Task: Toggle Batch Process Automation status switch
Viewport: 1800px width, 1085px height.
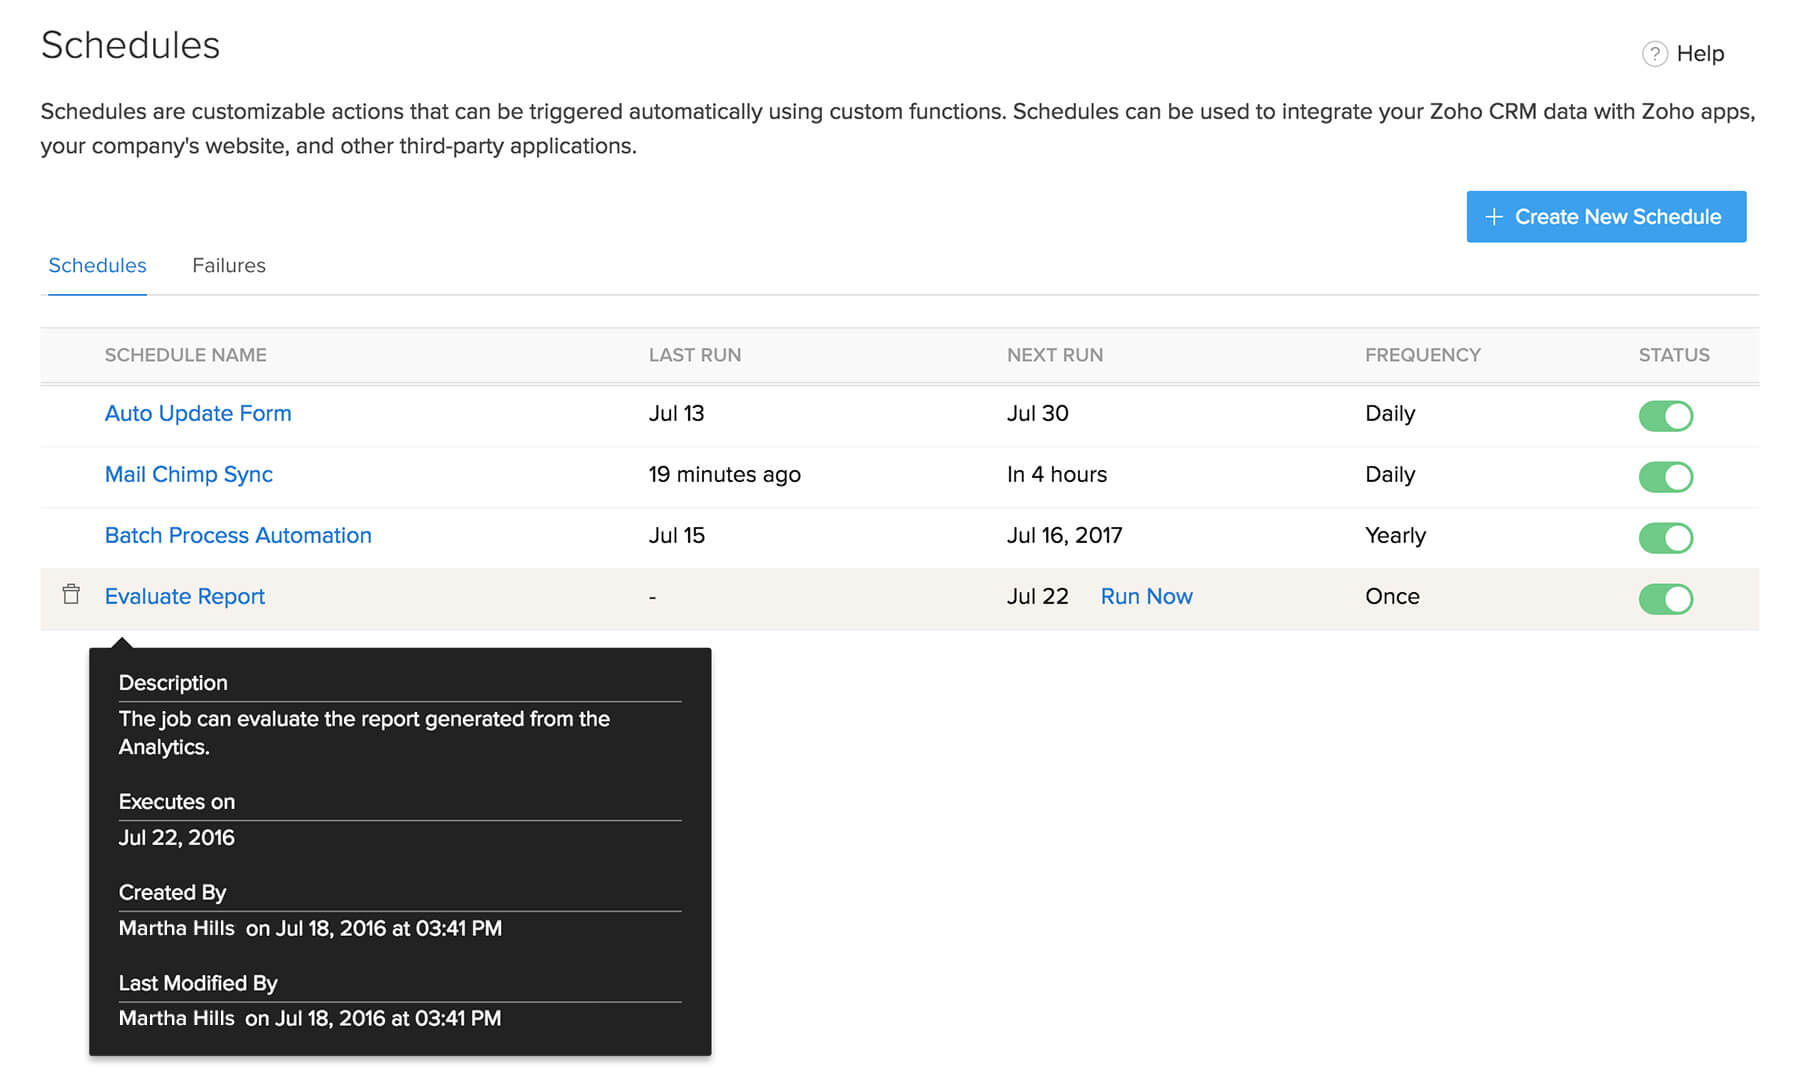Action: click(1665, 538)
